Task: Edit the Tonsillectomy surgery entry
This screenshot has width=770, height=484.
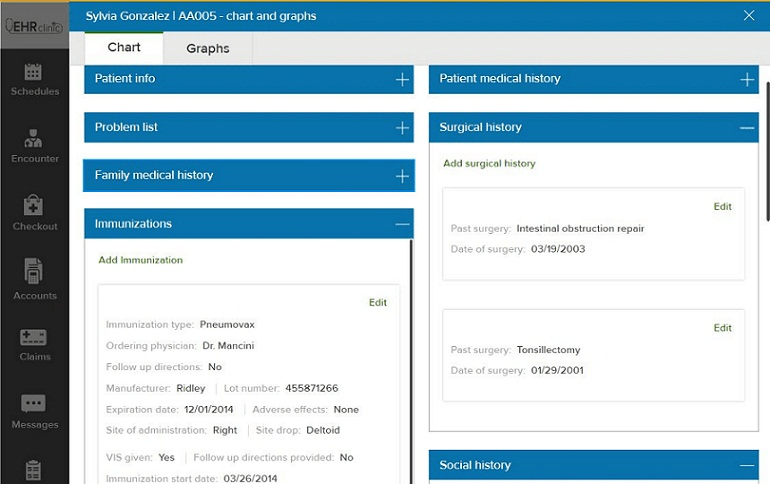Action: pos(722,328)
